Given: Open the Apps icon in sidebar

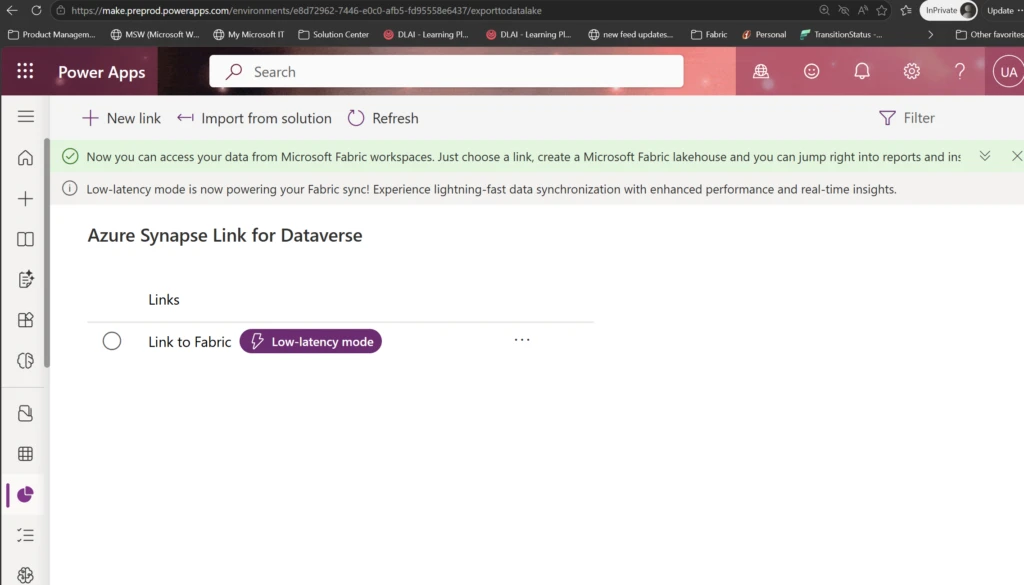Looking at the screenshot, I should click(x=25, y=320).
